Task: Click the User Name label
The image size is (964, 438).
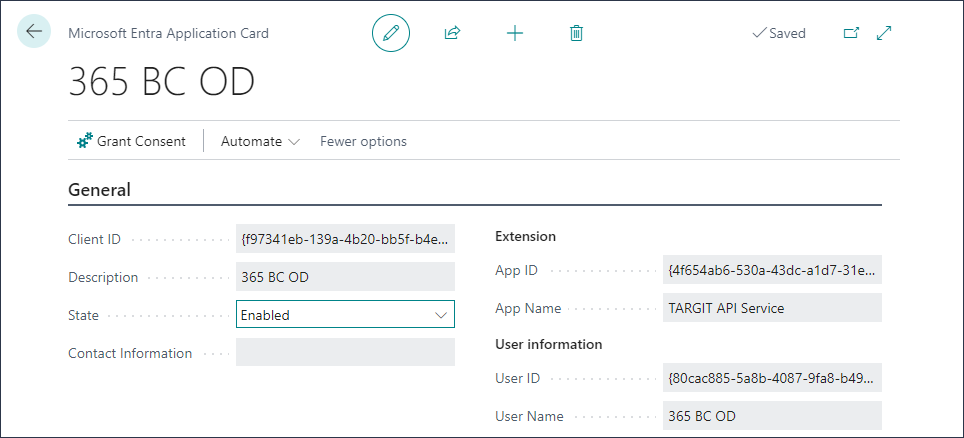Action: click(x=529, y=416)
